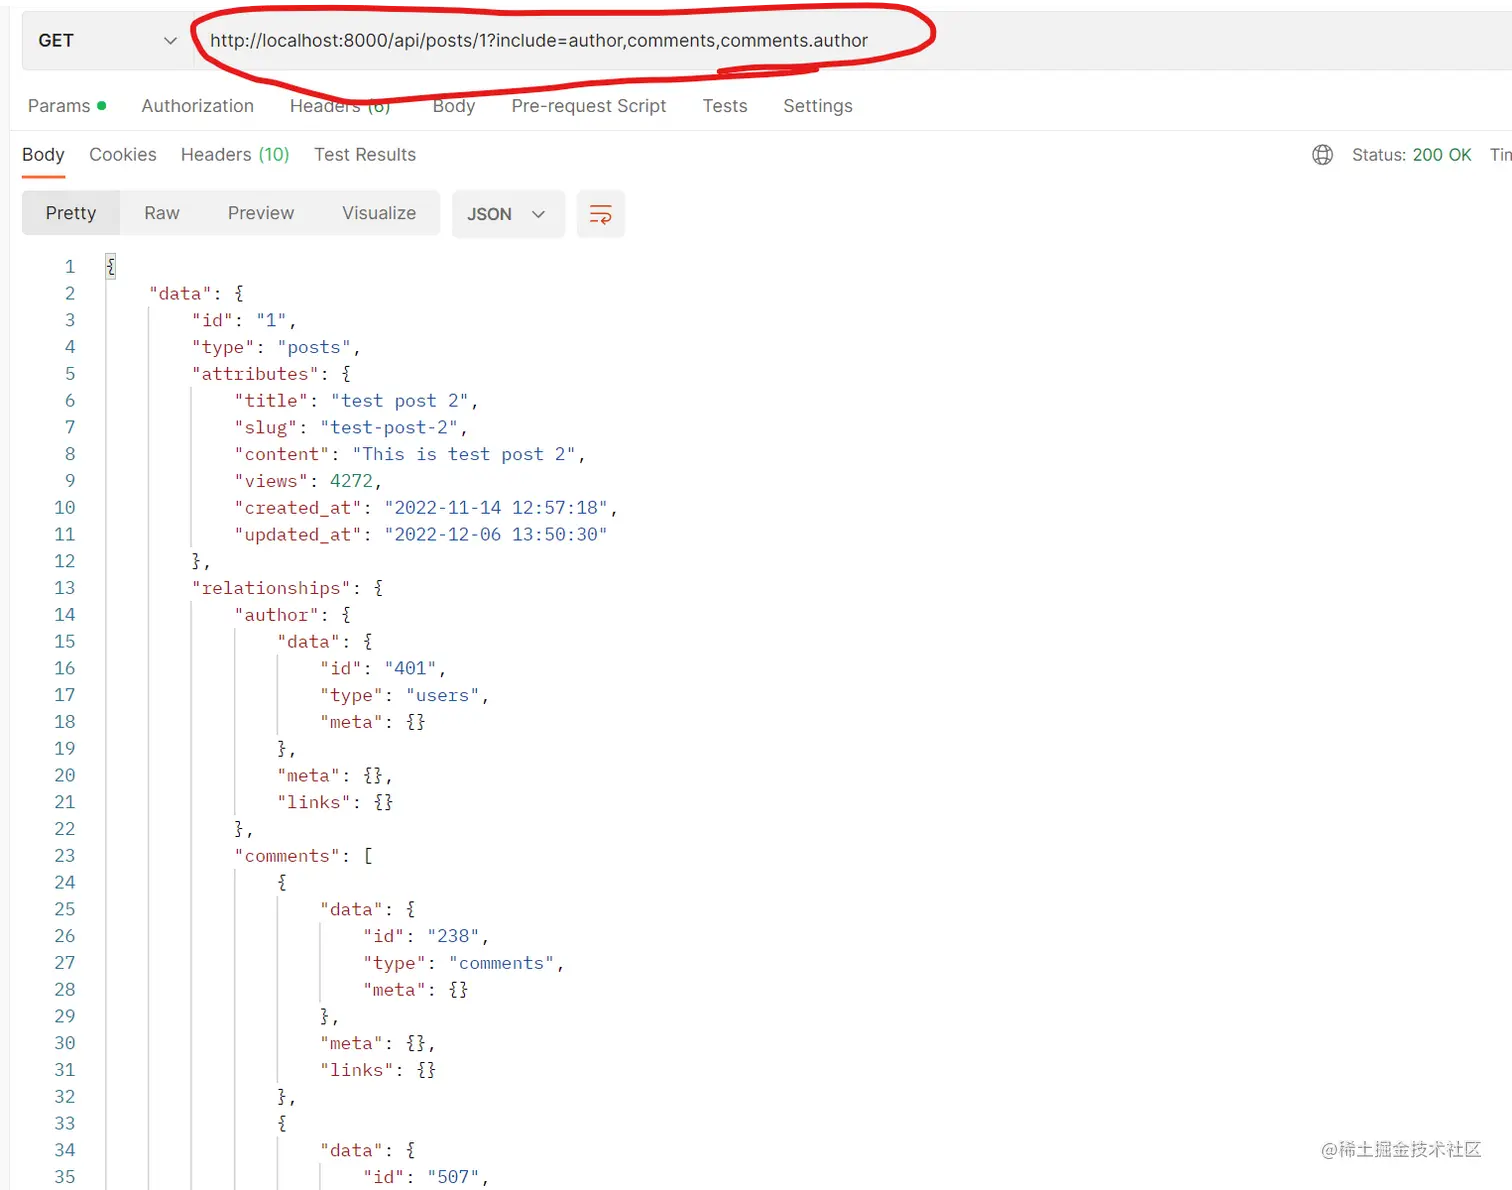Click line number 13 in the gutter
Screen dimensions: 1512x1190
[65, 588]
